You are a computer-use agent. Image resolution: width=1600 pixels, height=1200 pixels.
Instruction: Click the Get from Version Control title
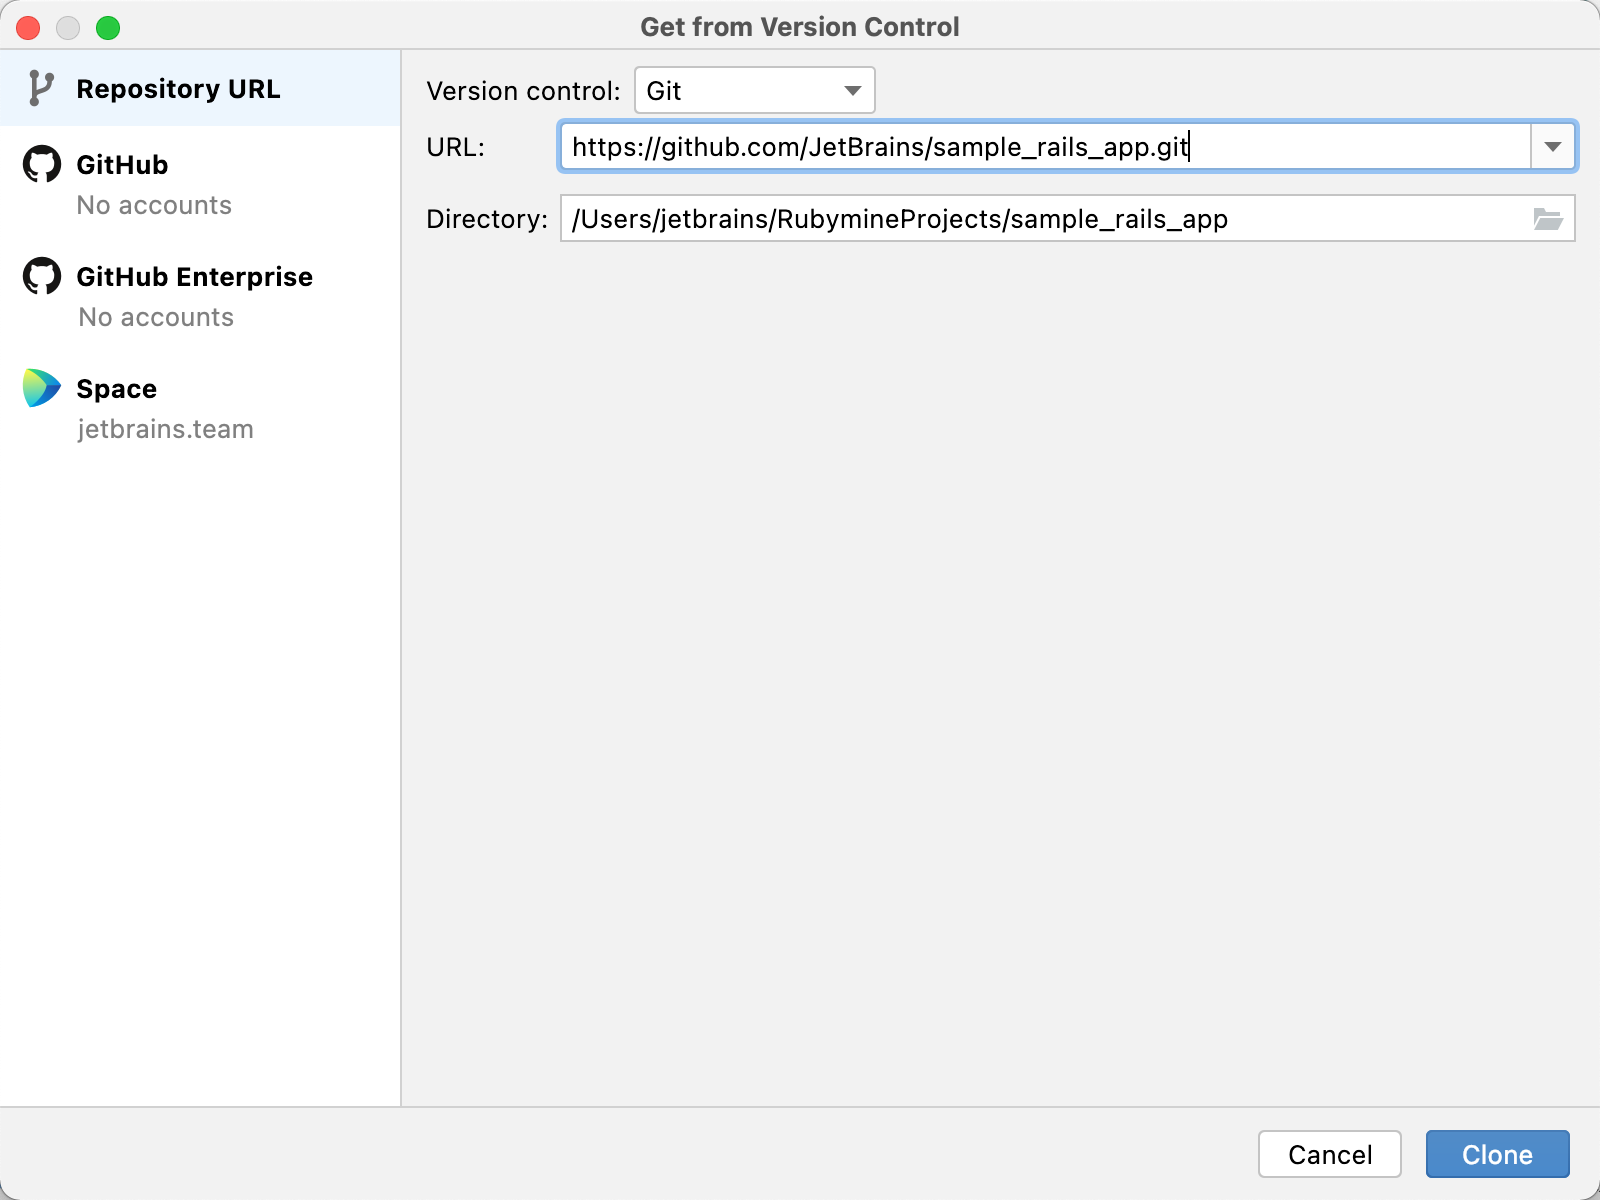[799, 26]
